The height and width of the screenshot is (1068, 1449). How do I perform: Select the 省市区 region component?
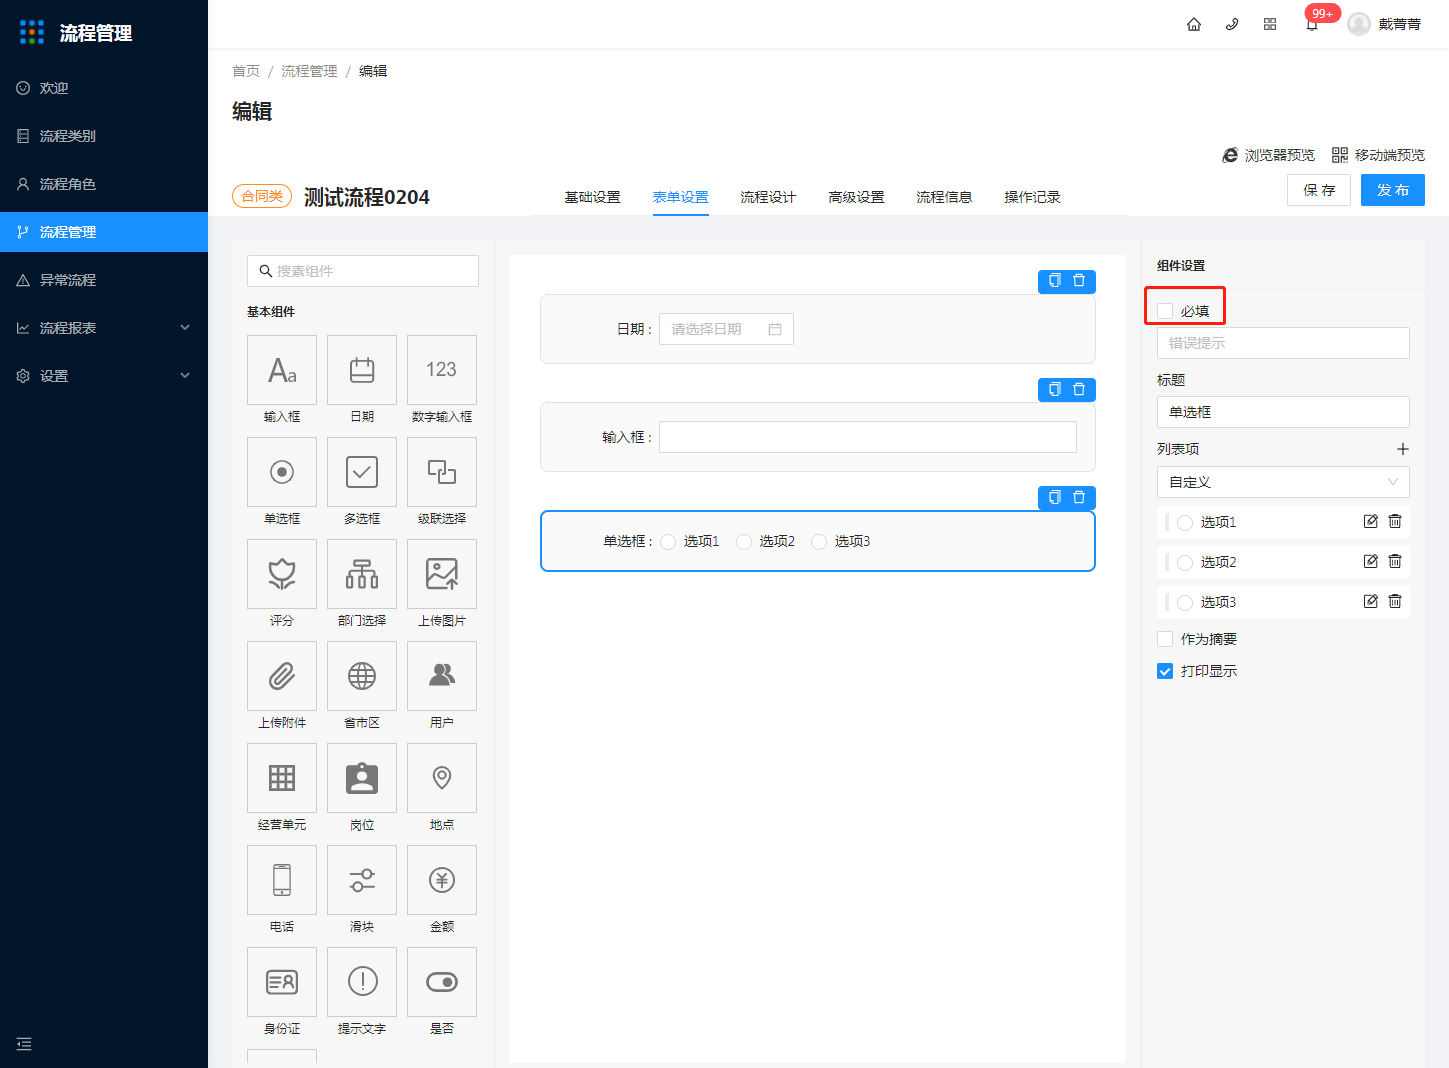[362, 676]
